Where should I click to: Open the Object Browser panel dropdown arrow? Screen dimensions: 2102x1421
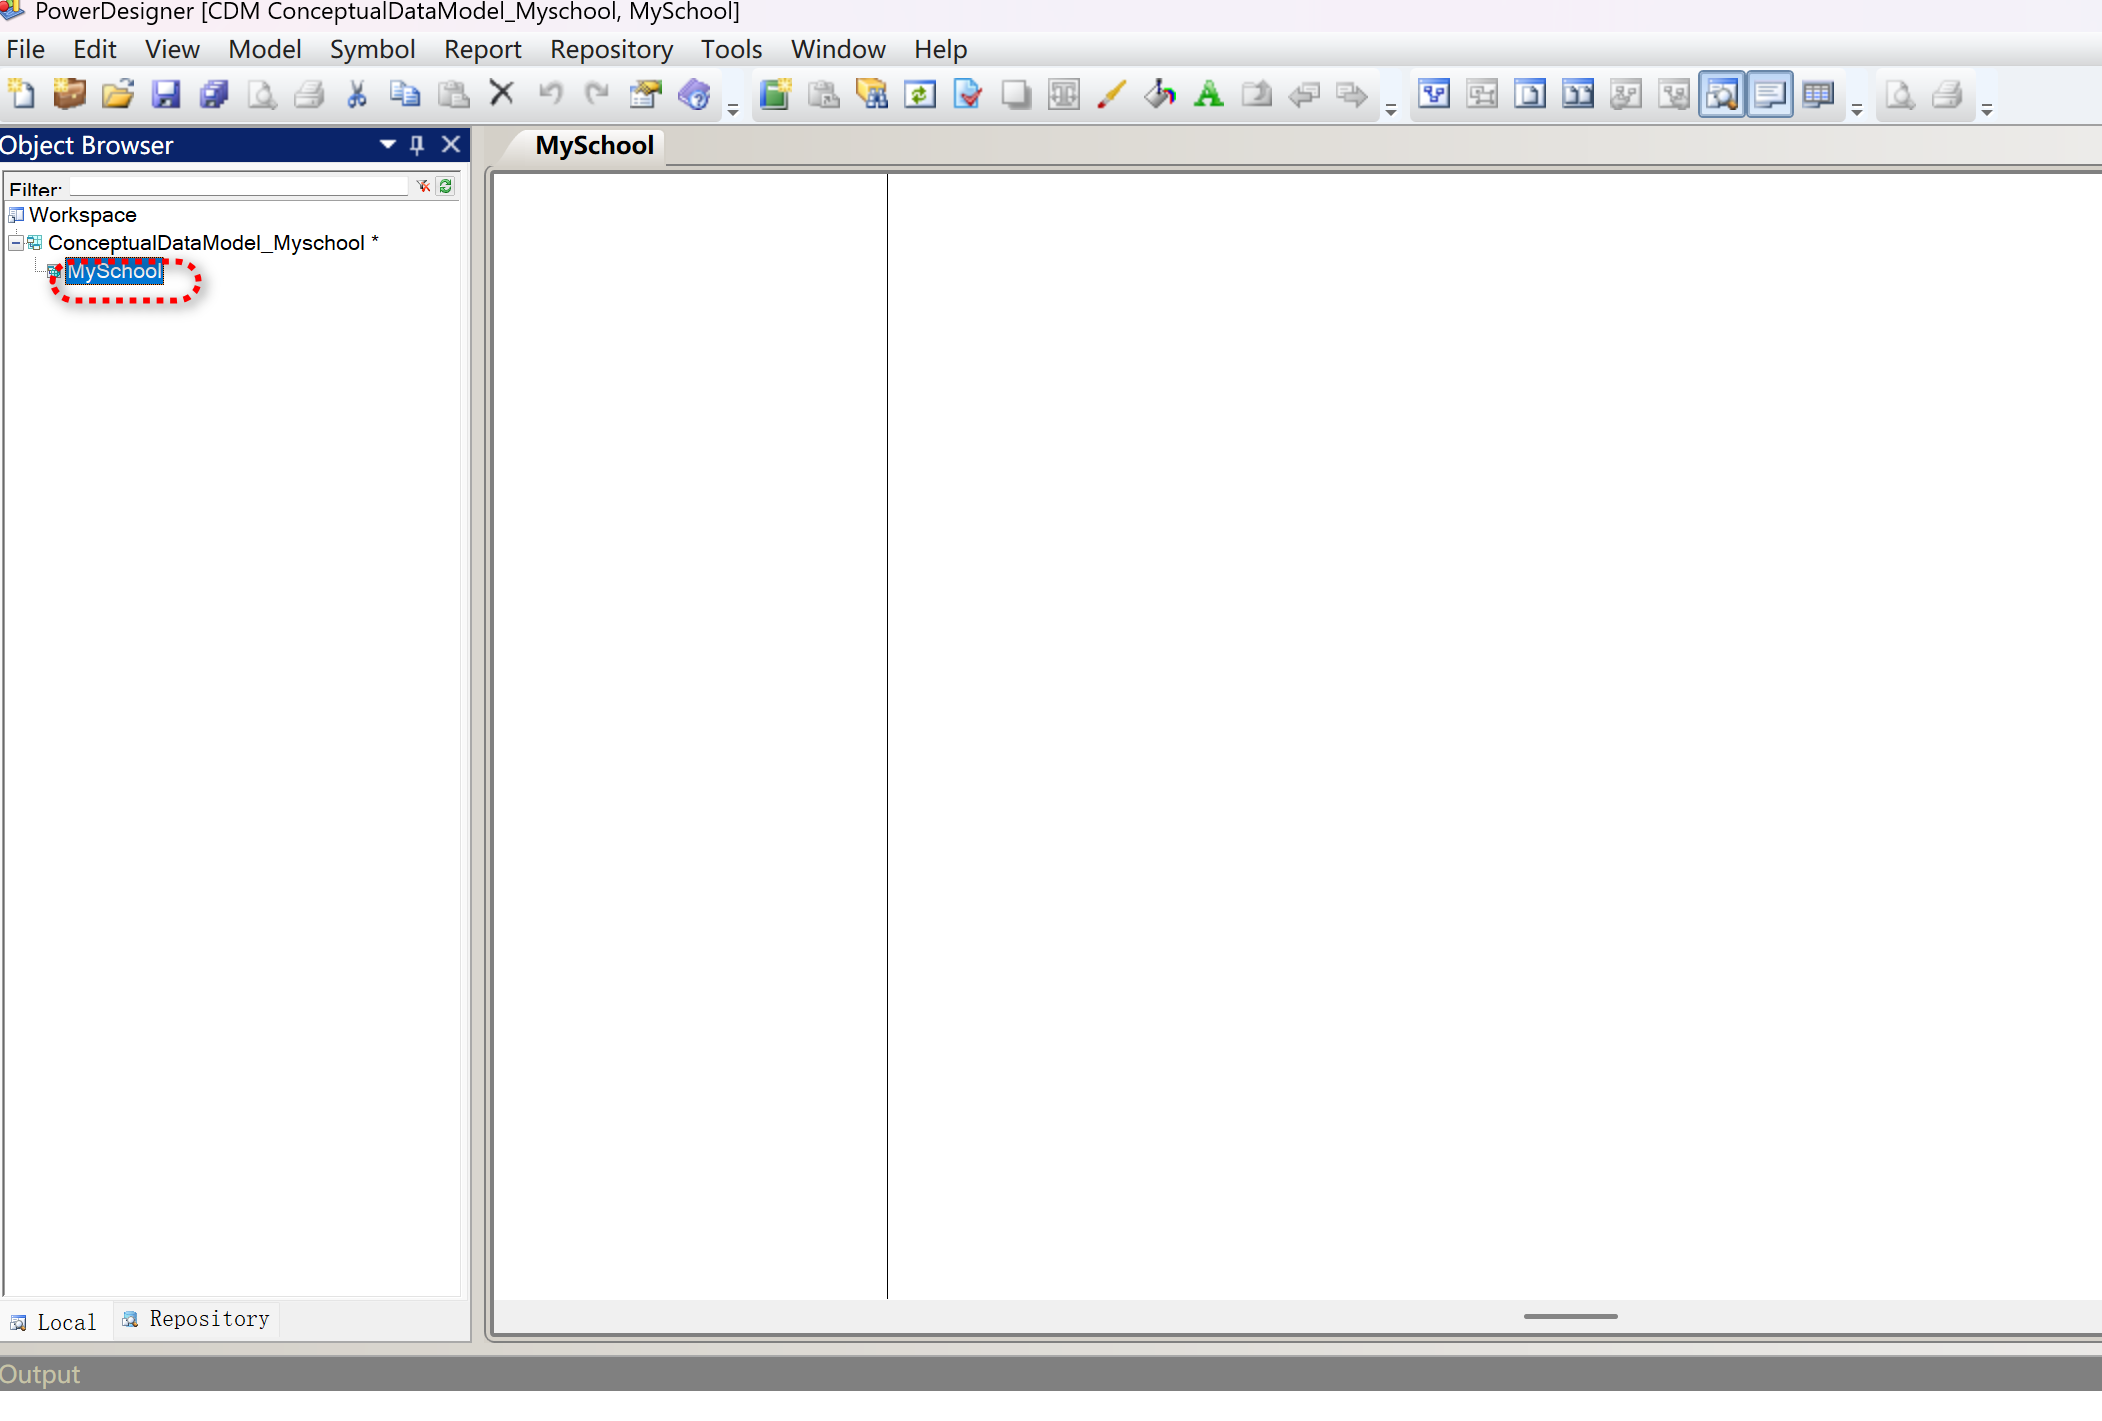(x=388, y=145)
